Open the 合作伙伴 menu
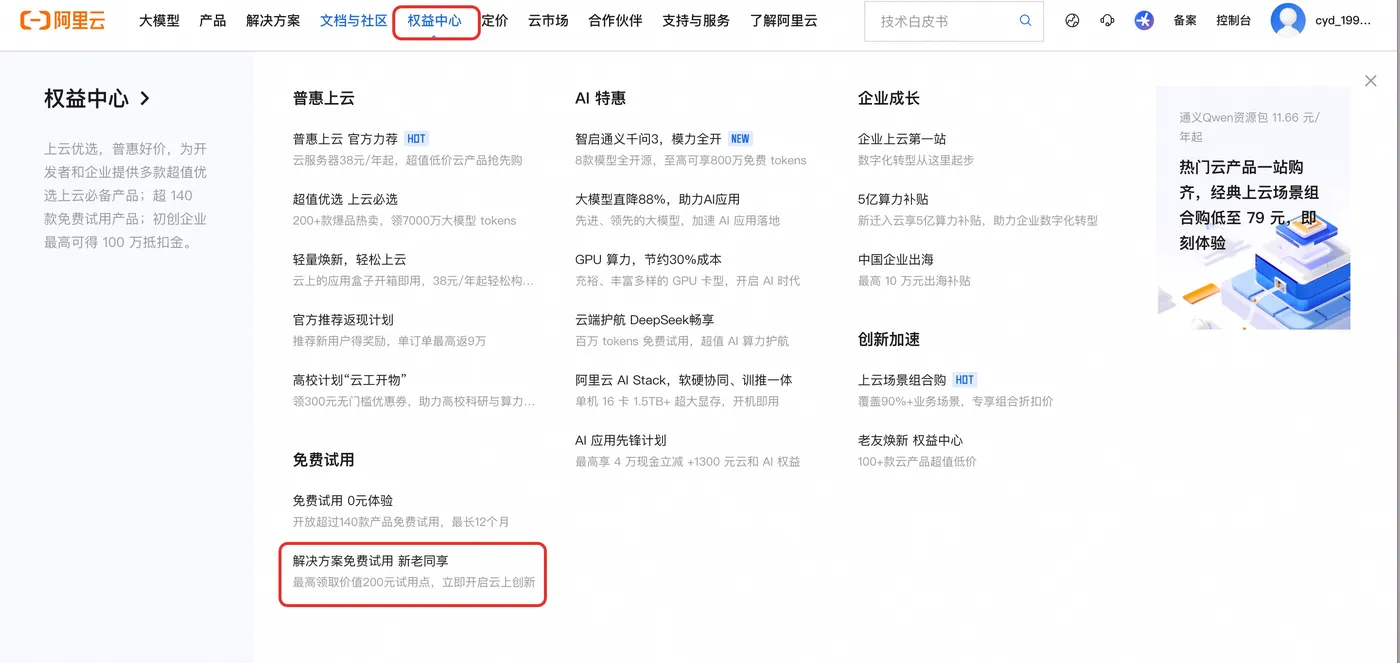 (615, 20)
